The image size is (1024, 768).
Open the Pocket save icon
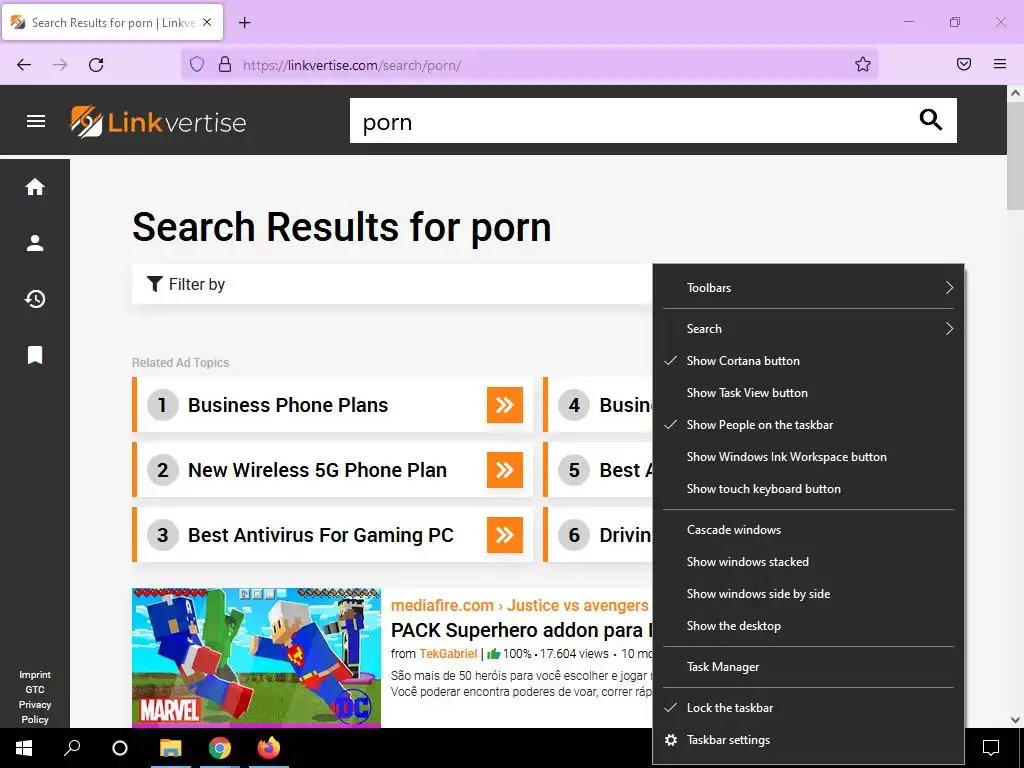coord(964,64)
